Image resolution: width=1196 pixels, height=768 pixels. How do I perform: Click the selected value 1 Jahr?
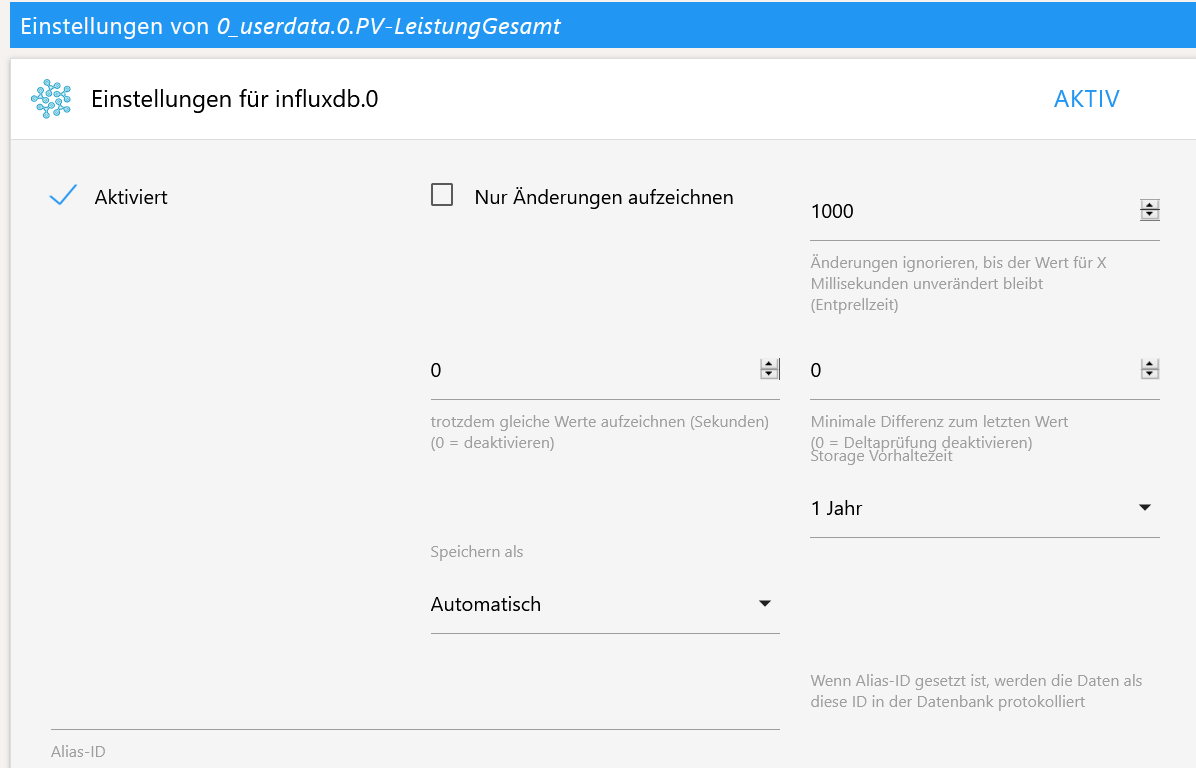click(x=837, y=508)
